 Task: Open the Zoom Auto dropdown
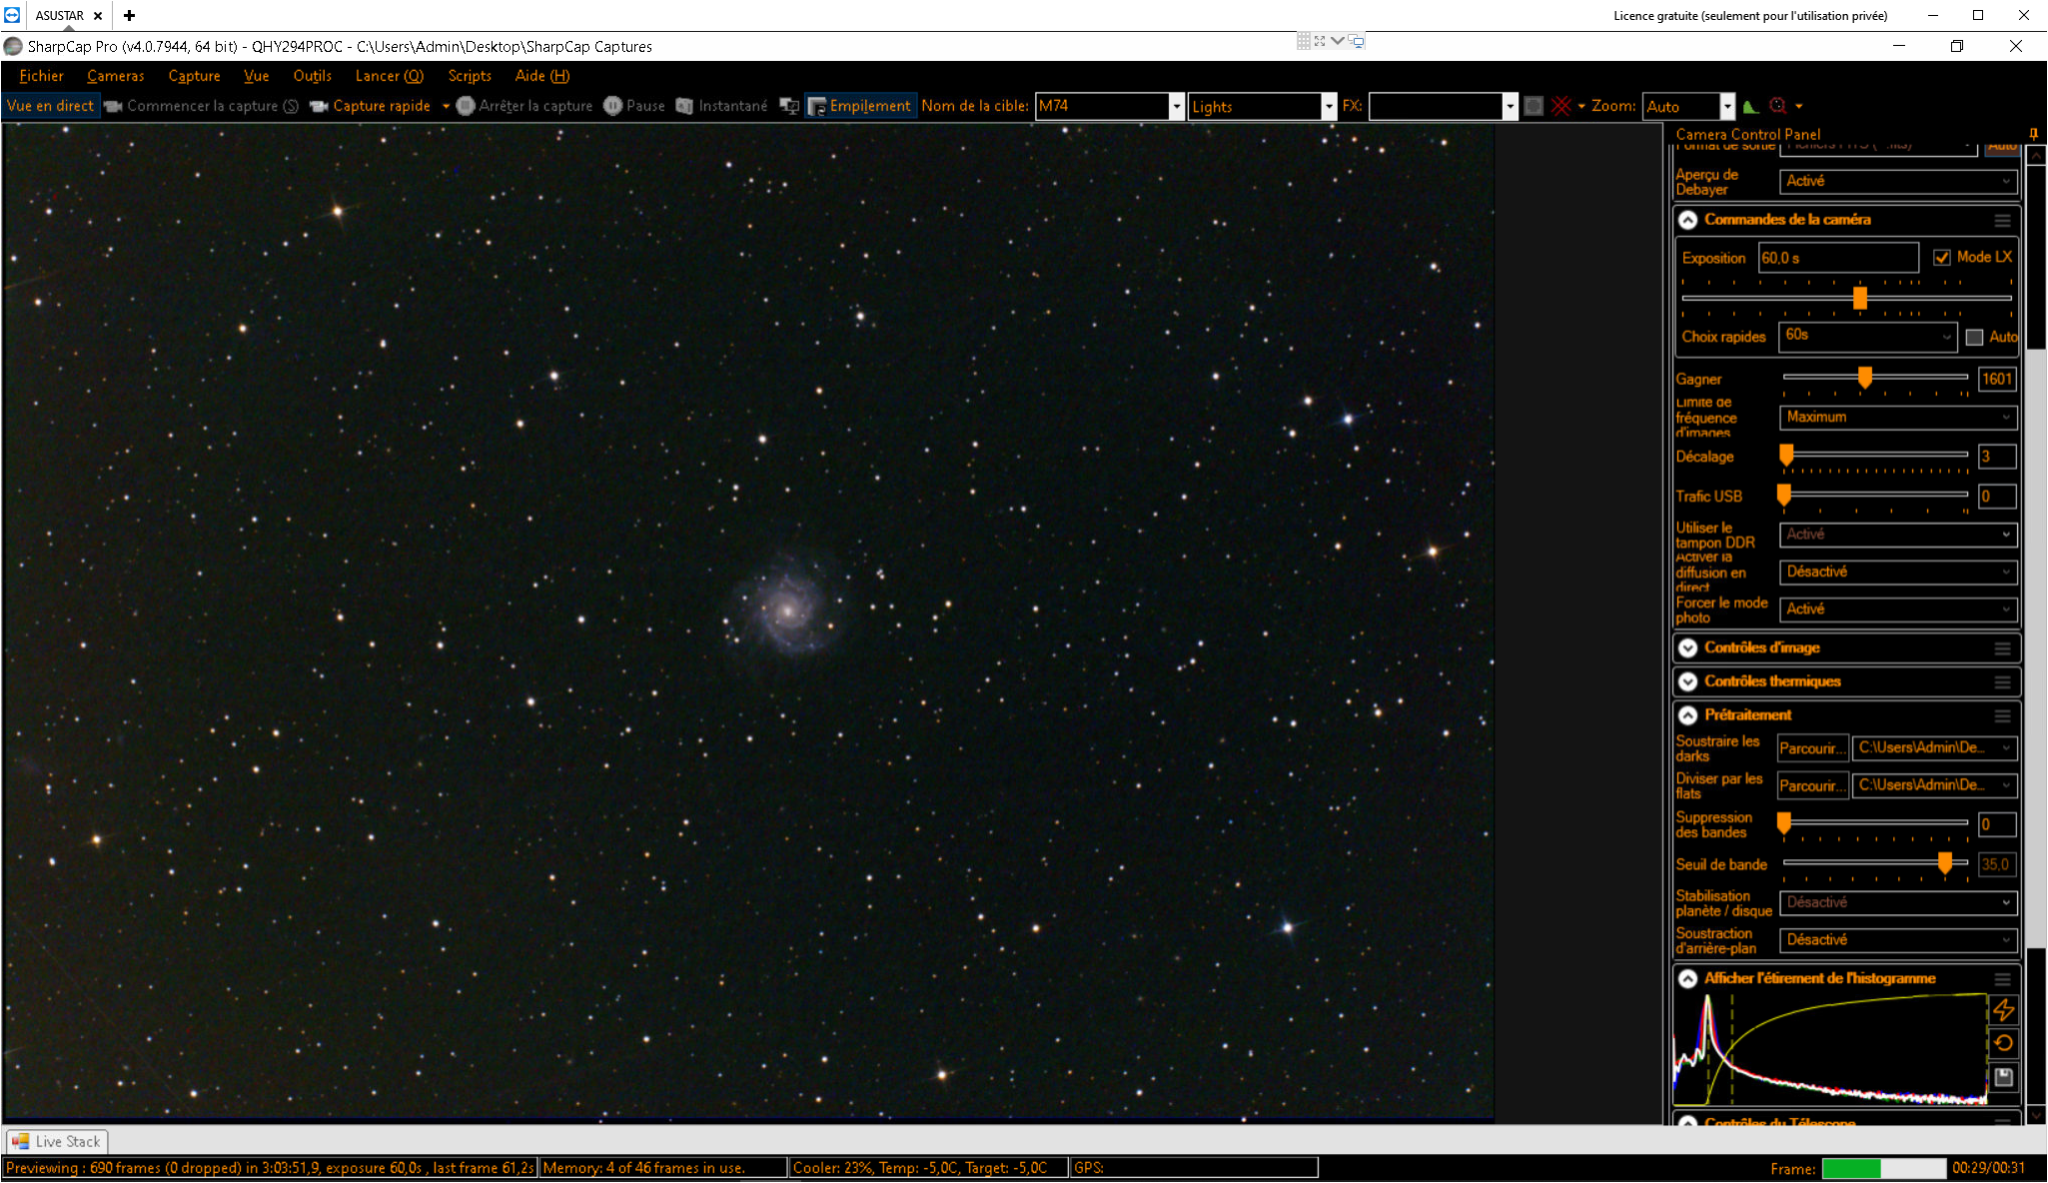click(1727, 107)
